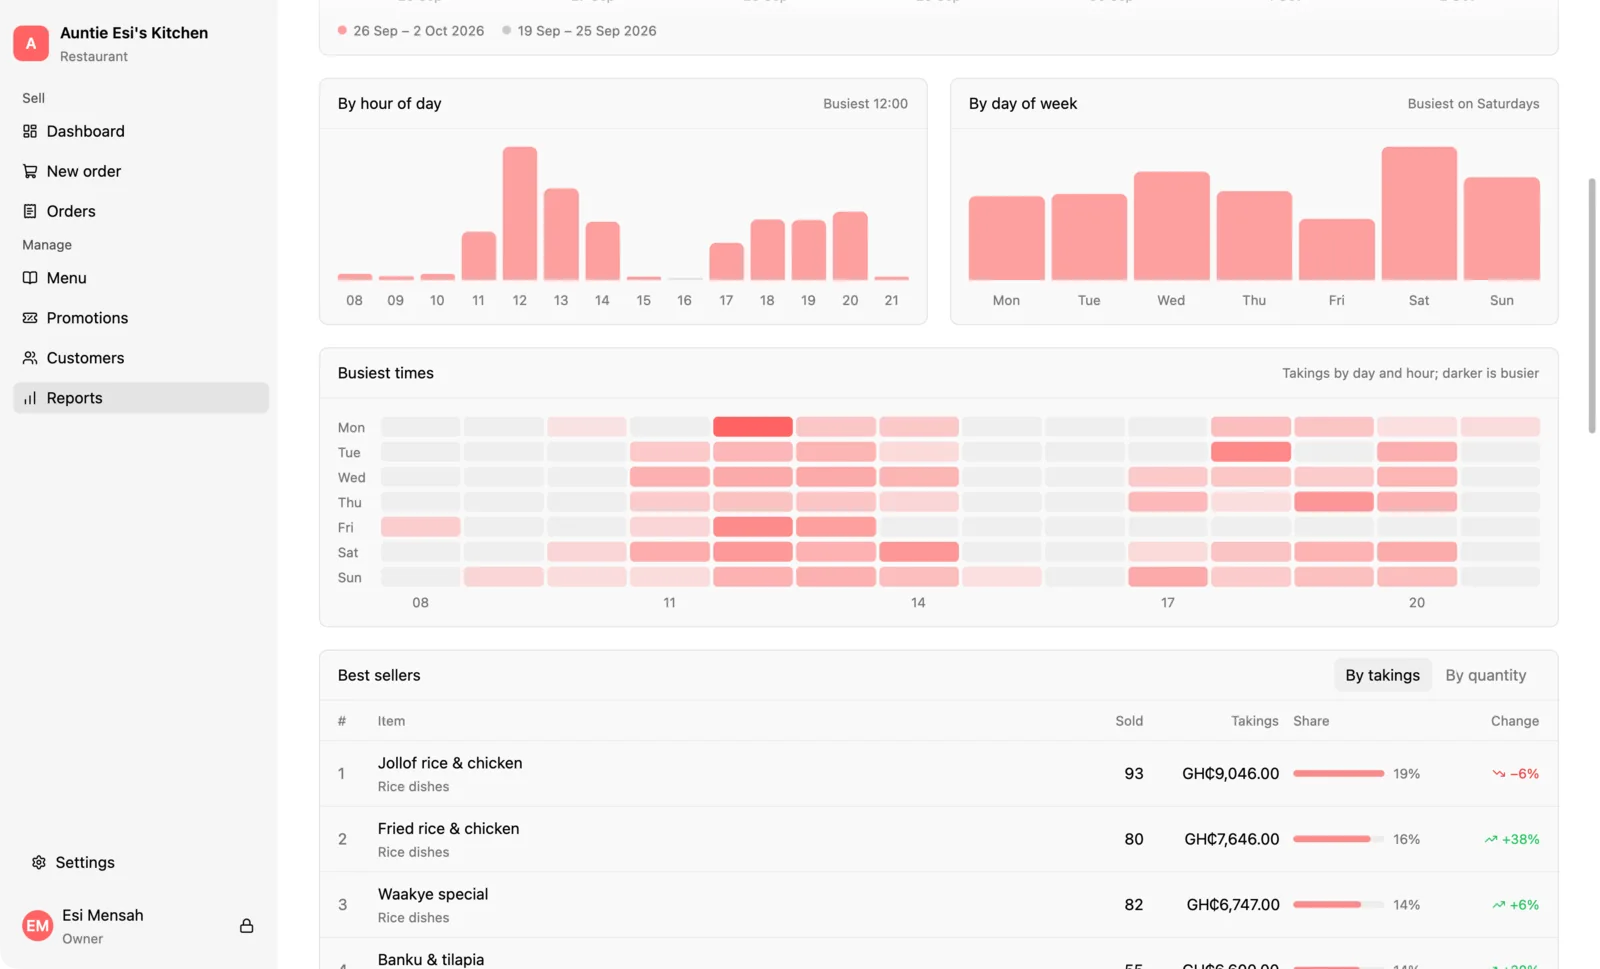The image size is (1600, 969).
Task: Click the 12 o'clock bar in hourly chart
Action: [x=520, y=213]
